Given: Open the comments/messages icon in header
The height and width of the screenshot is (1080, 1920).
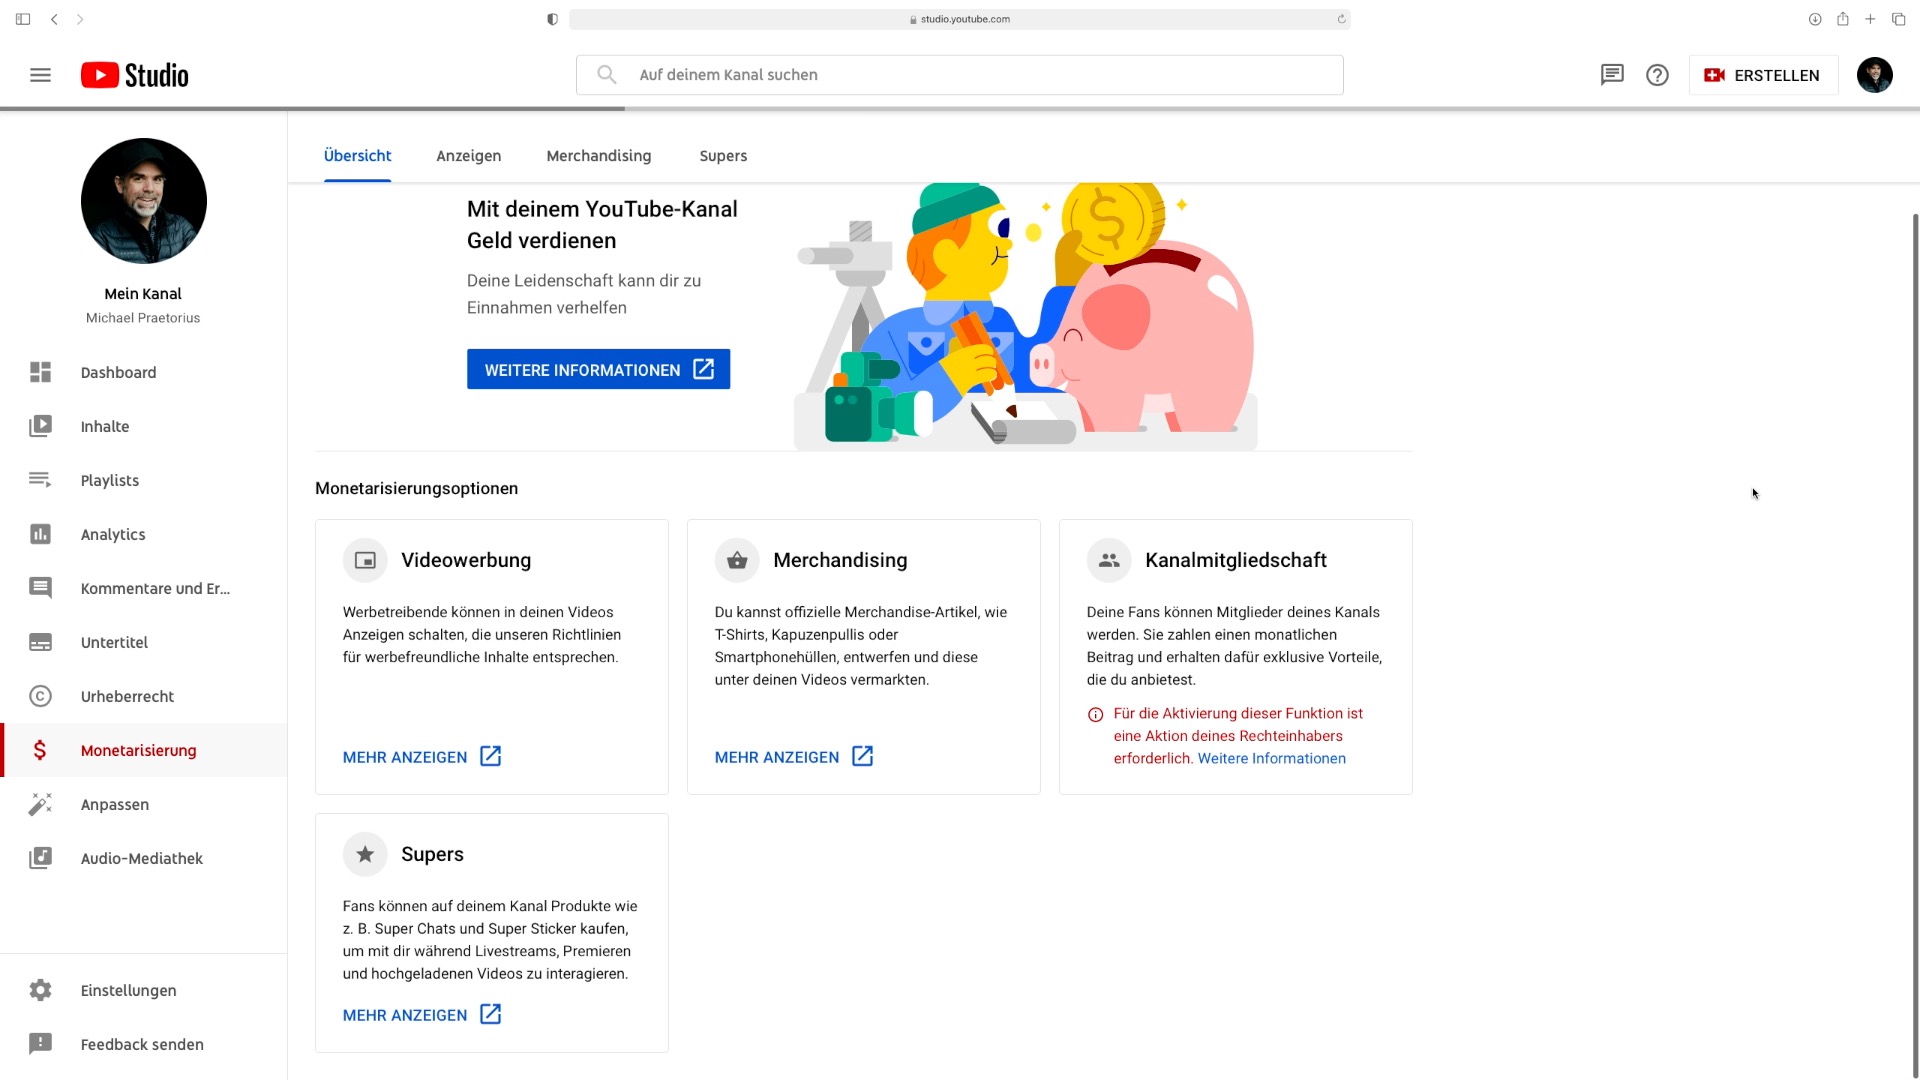Looking at the screenshot, I should pos(1612,75).
